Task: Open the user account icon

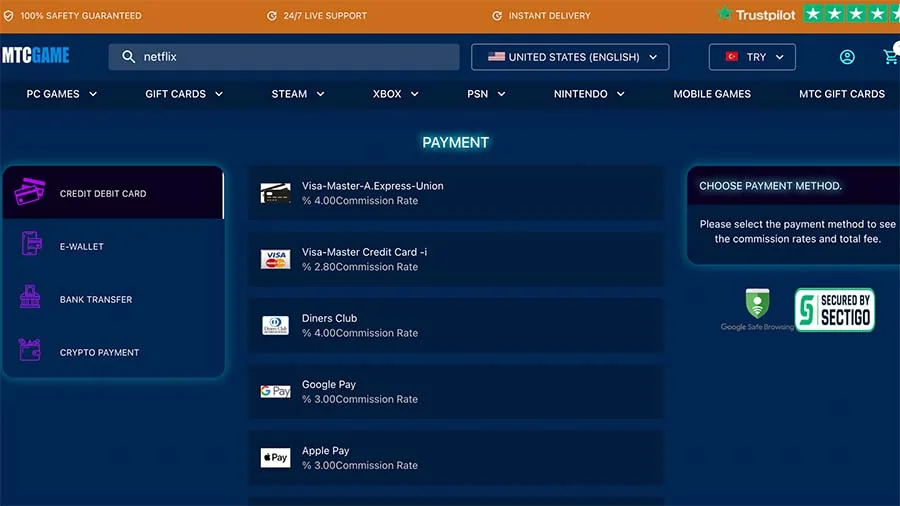Action: [x=847, y=57]
